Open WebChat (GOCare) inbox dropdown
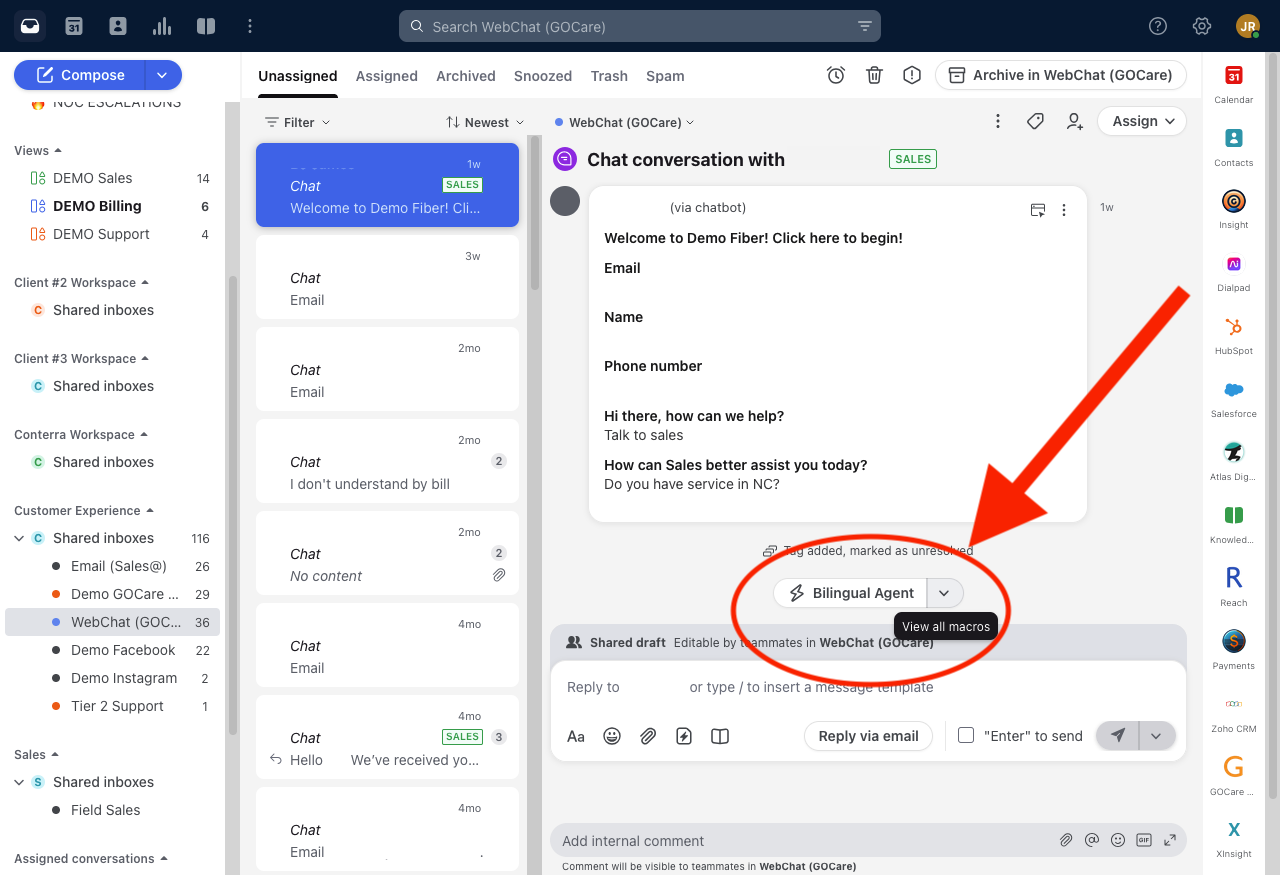 (x=625, y=122)
